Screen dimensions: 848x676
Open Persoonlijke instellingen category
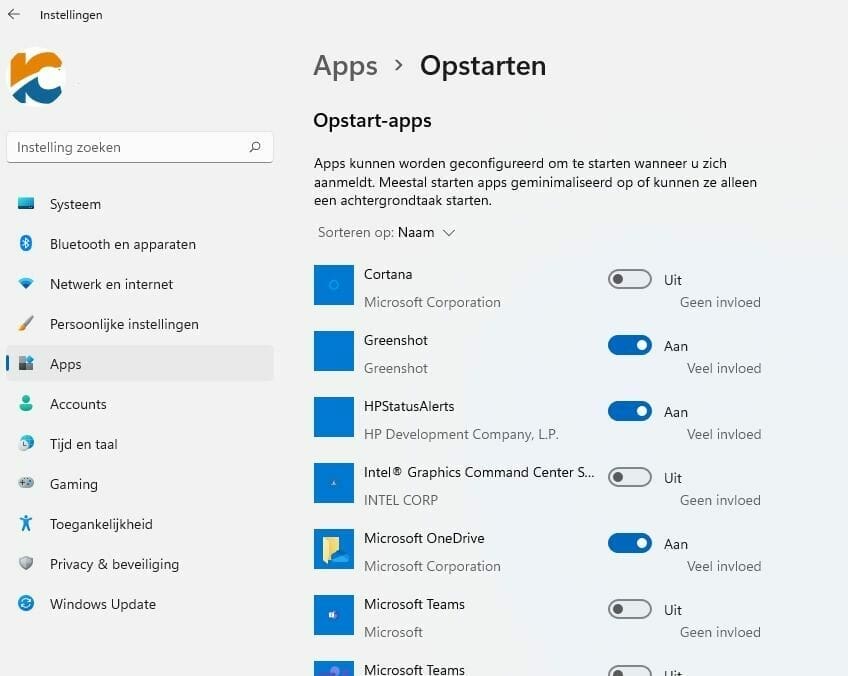click(124, 324)
